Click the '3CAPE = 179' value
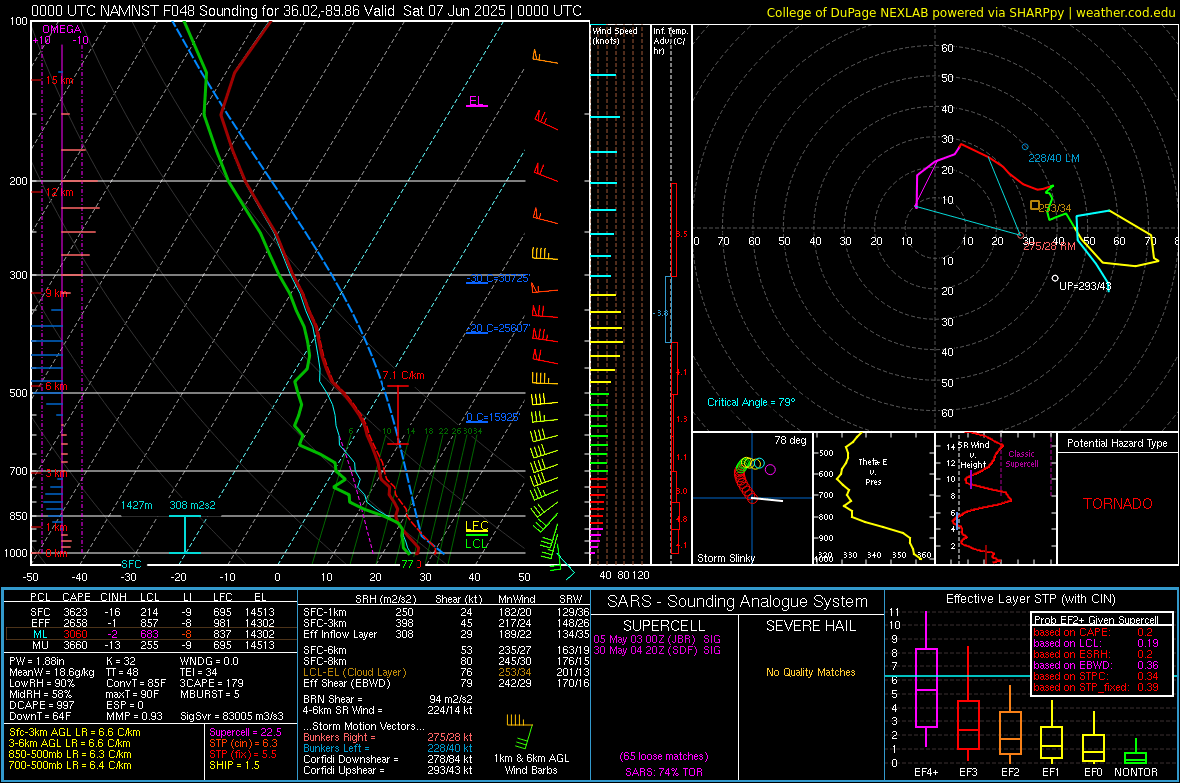The image size is (1180, 783). coord(211,683)
